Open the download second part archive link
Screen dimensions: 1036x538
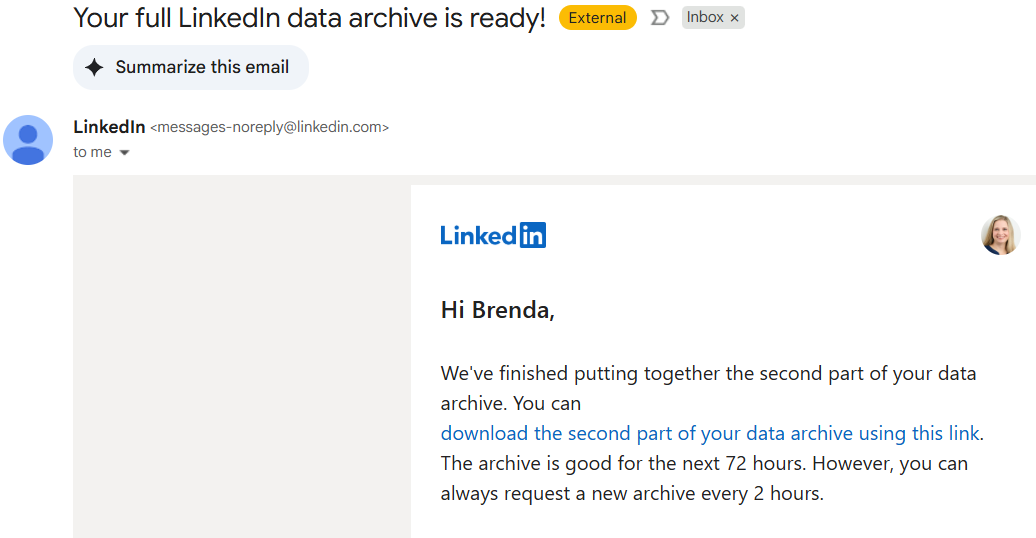[x=710, y=433]
